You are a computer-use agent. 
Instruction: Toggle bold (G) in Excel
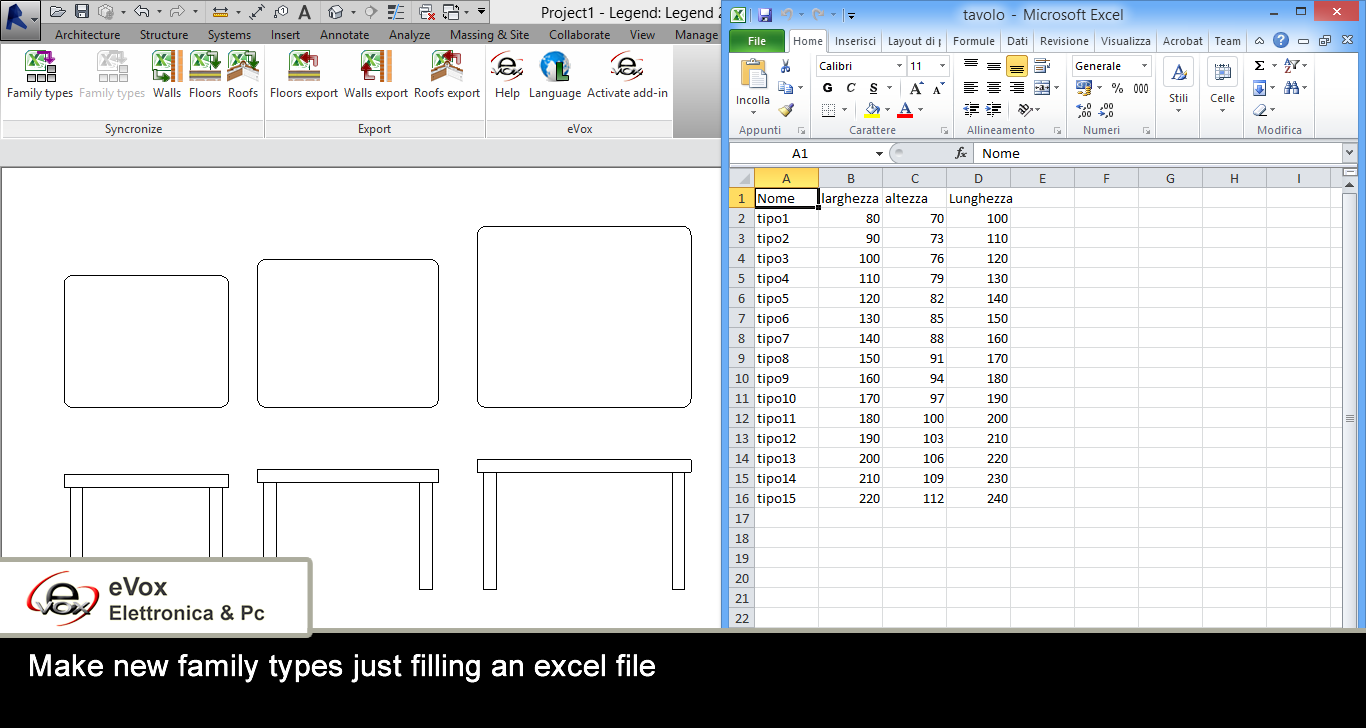click(827, 88)
